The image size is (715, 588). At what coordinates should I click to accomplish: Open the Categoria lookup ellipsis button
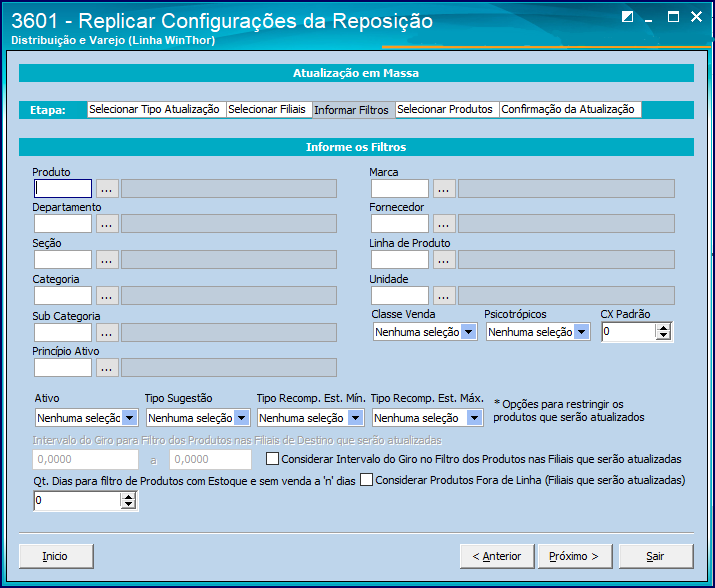tap(107, 296)
